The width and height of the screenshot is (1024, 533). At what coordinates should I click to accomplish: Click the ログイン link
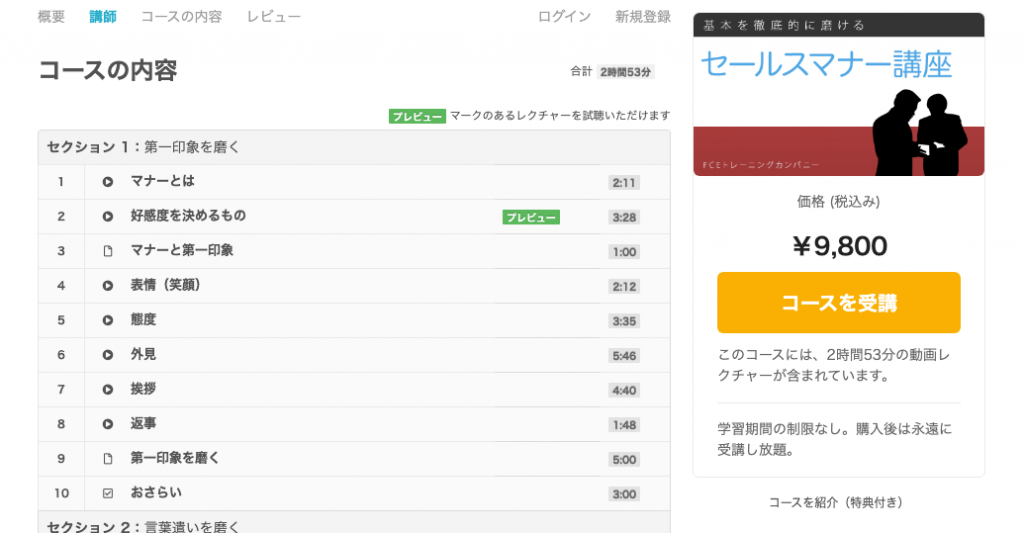(564, 17)
